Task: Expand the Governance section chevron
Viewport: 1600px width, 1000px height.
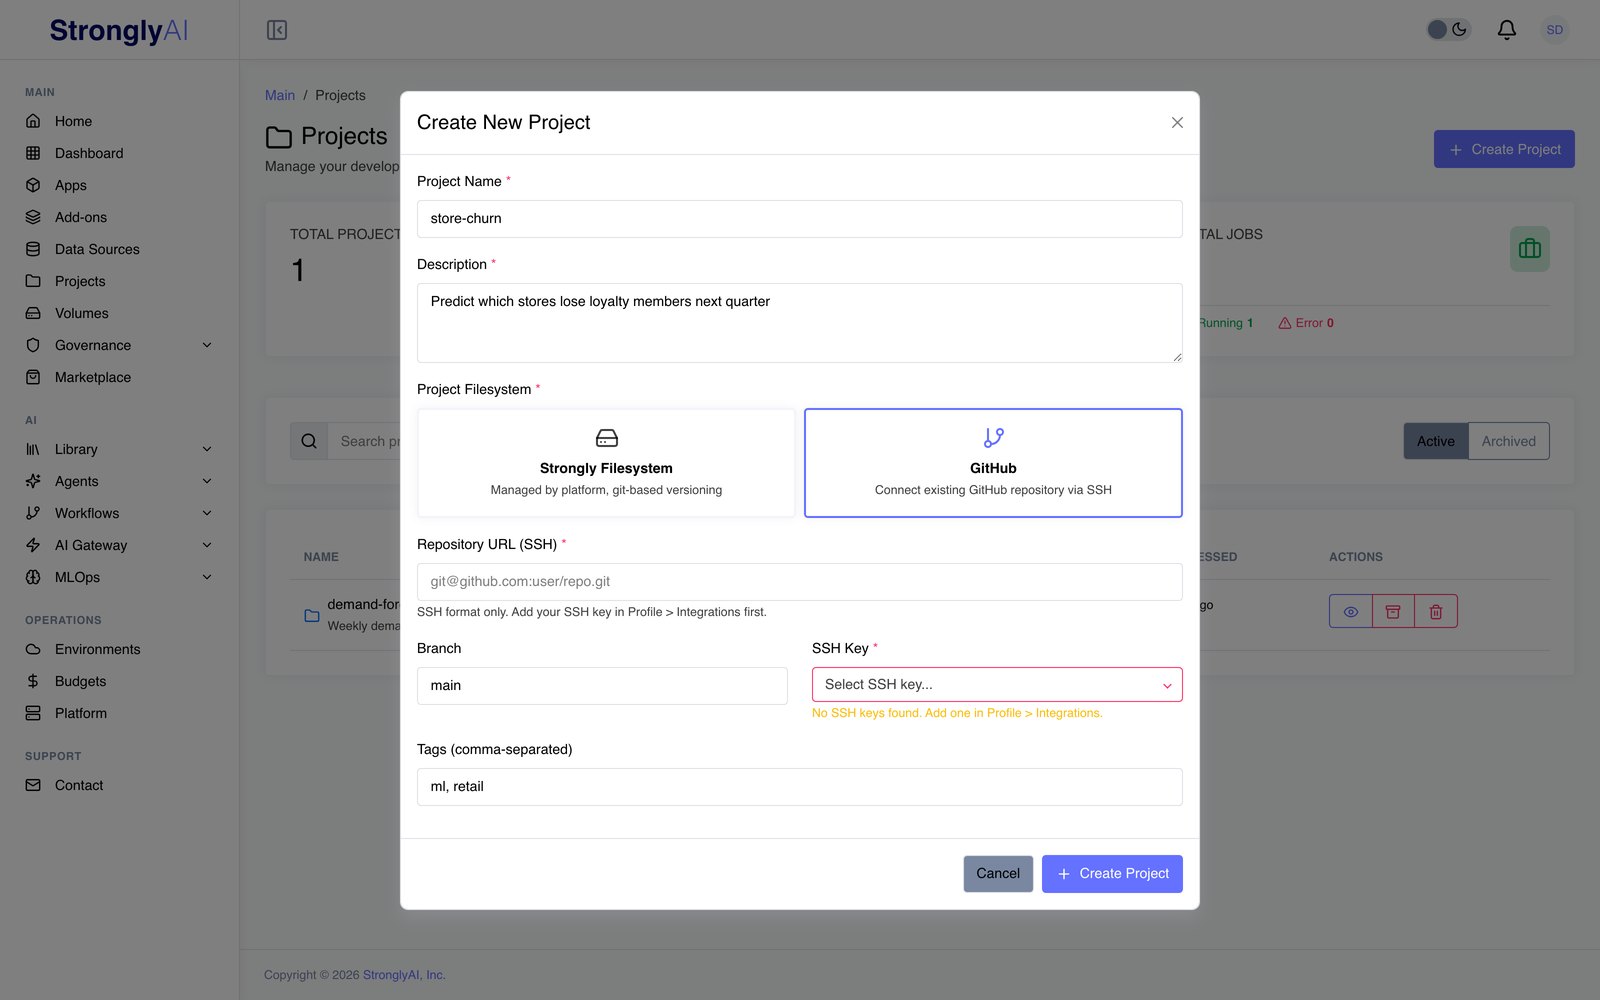Action: 207,345
